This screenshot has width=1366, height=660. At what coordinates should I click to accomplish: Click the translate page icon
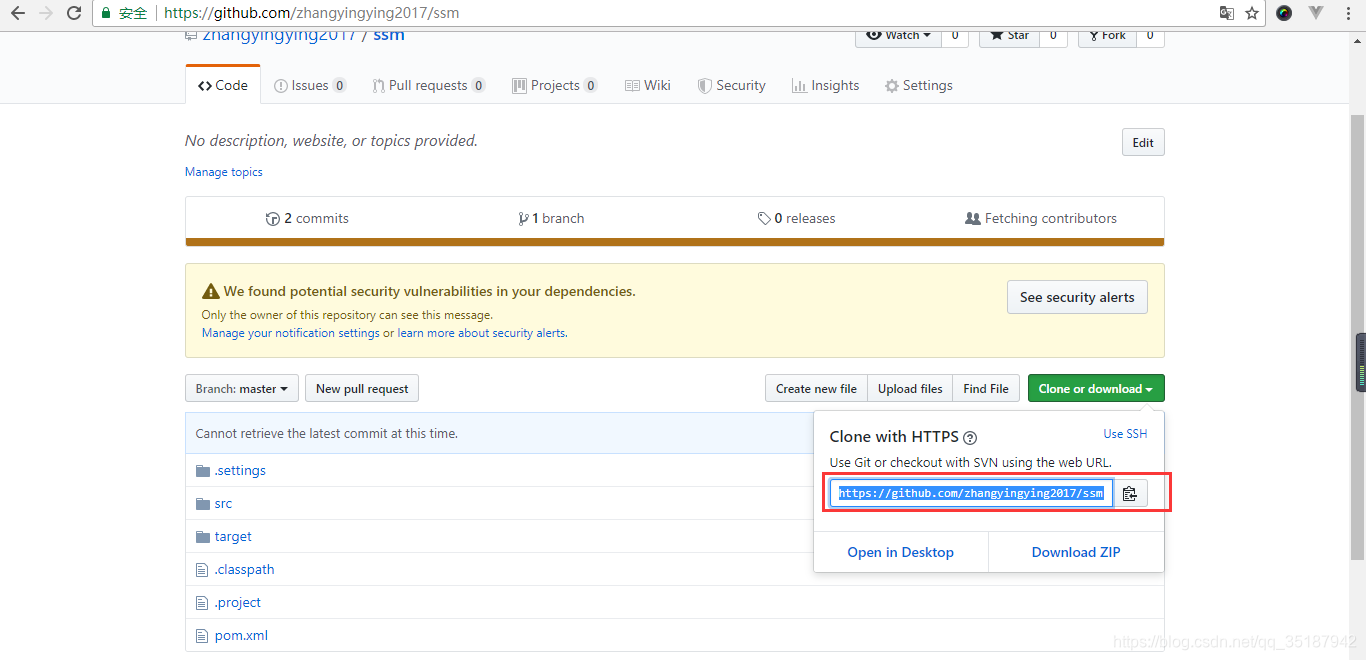[1227, 13]
